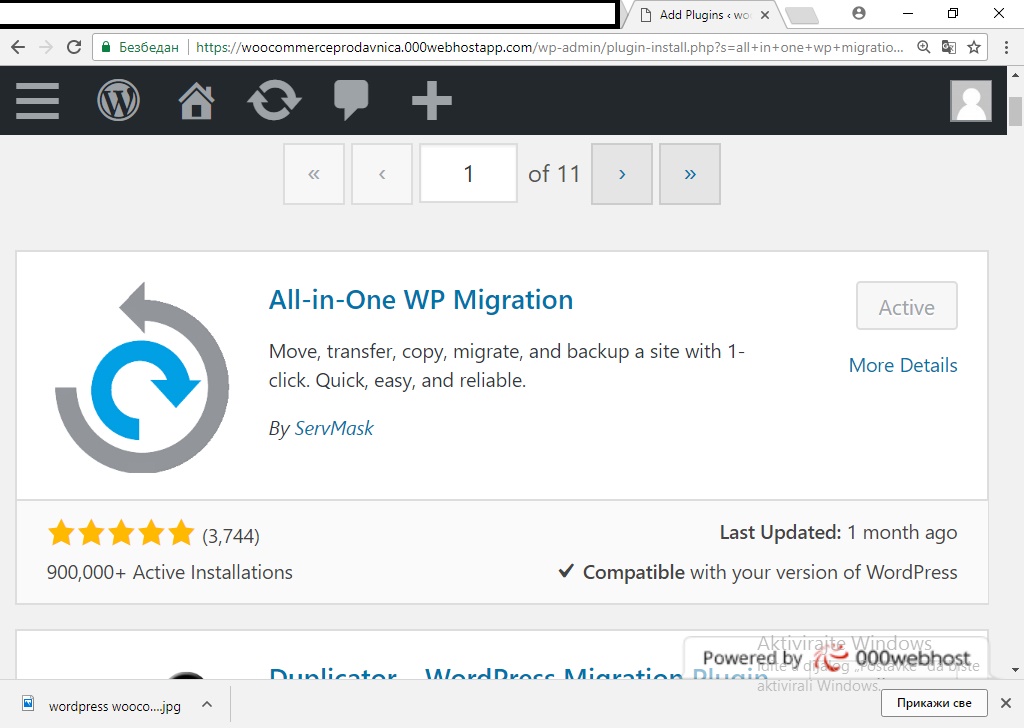Click the Compatible with your version text
Viewport: 1024px width, 728px height.
(x=758, y=572)
